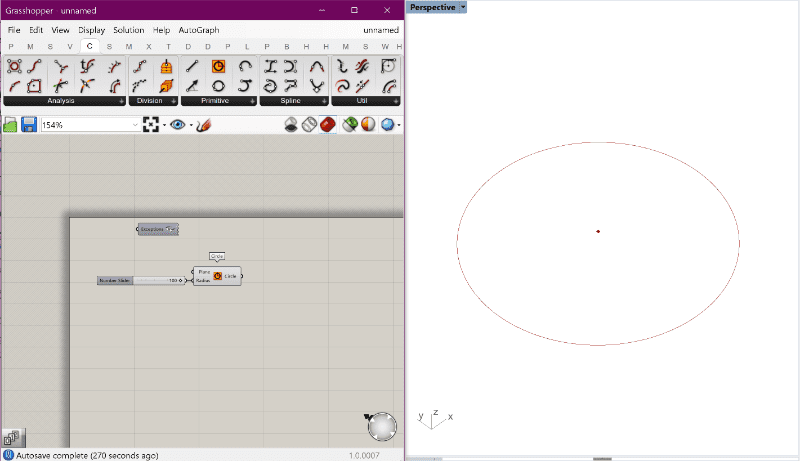800x461 pixels.
Task: Click the status bar feed icon beside Autosave message
Action: (x=8, y=455)
